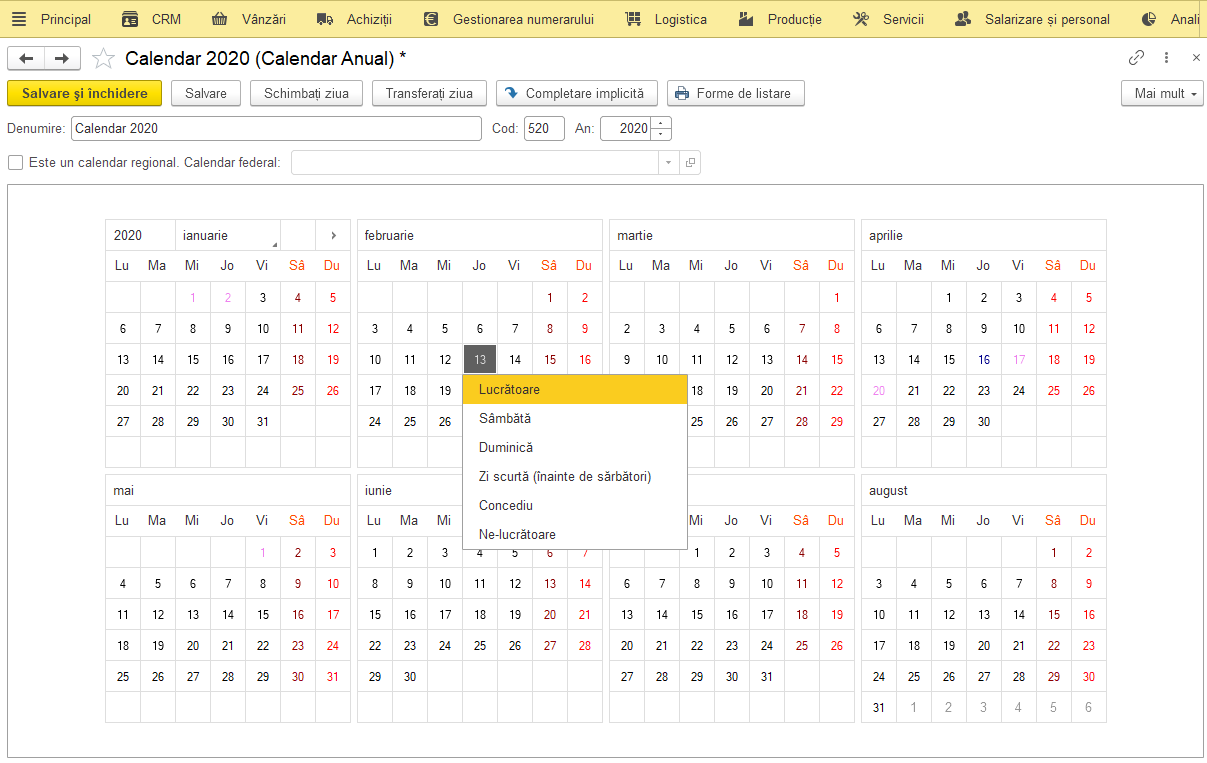Click the Forme de listare button
Viewport: 1207px width, 763px height.
point(735,93)
